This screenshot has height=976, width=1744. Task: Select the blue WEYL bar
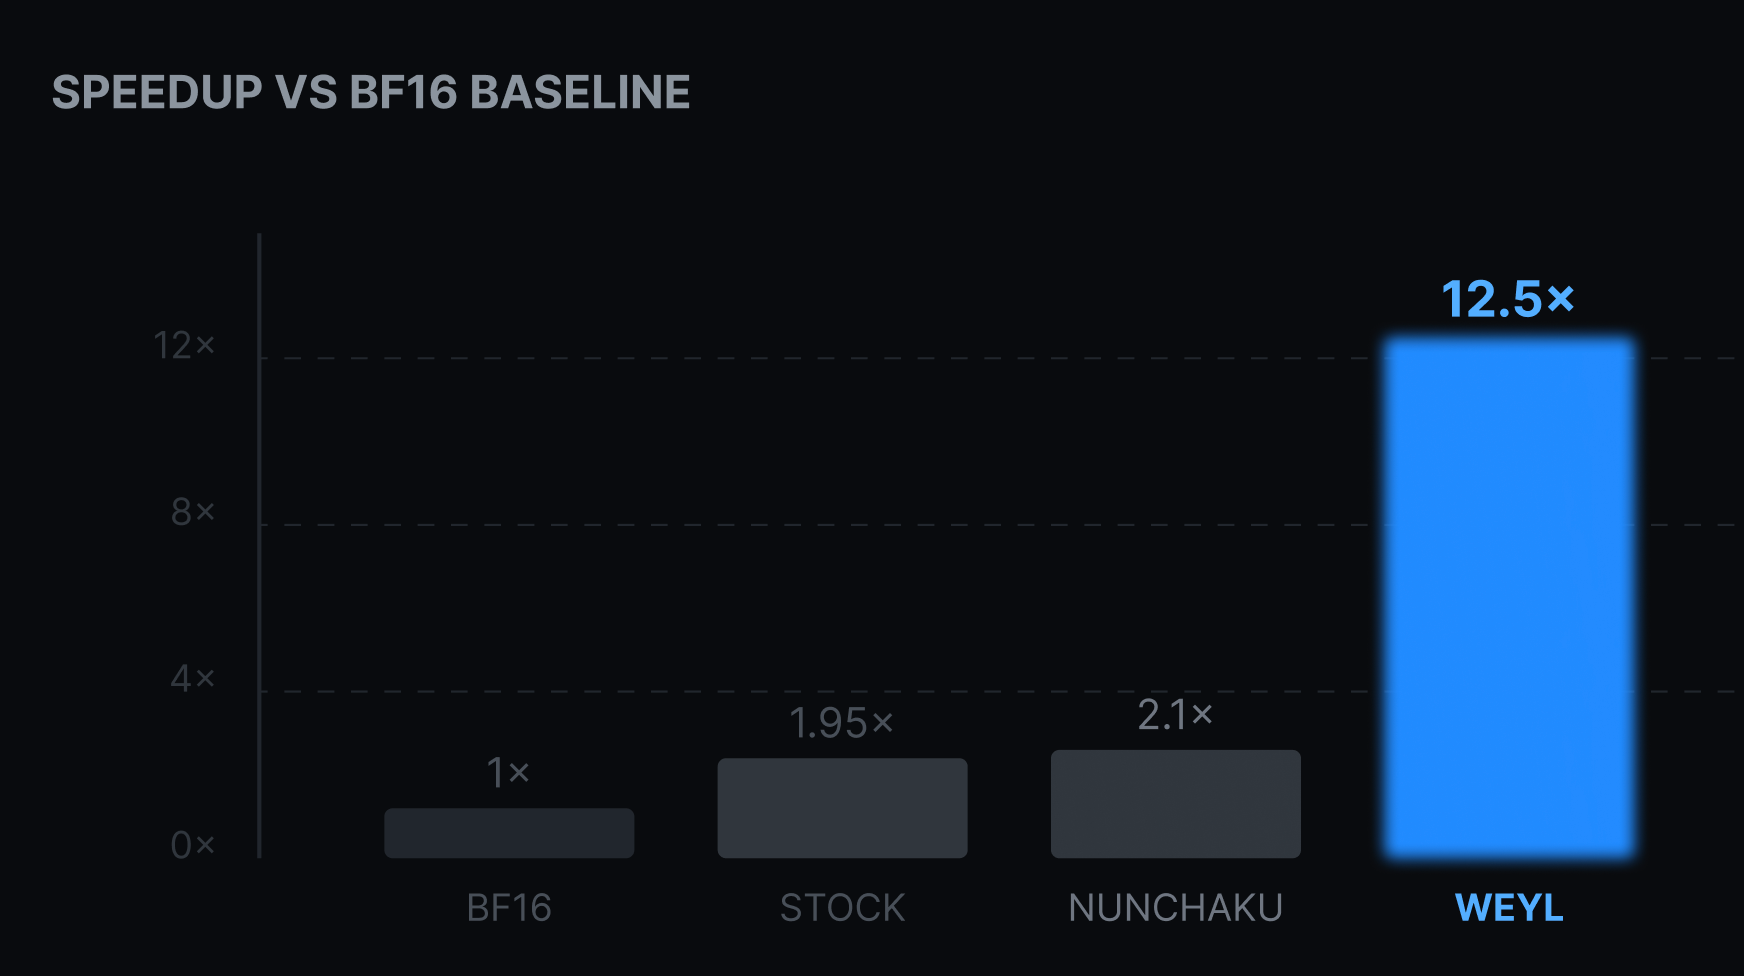(1509, 597)
